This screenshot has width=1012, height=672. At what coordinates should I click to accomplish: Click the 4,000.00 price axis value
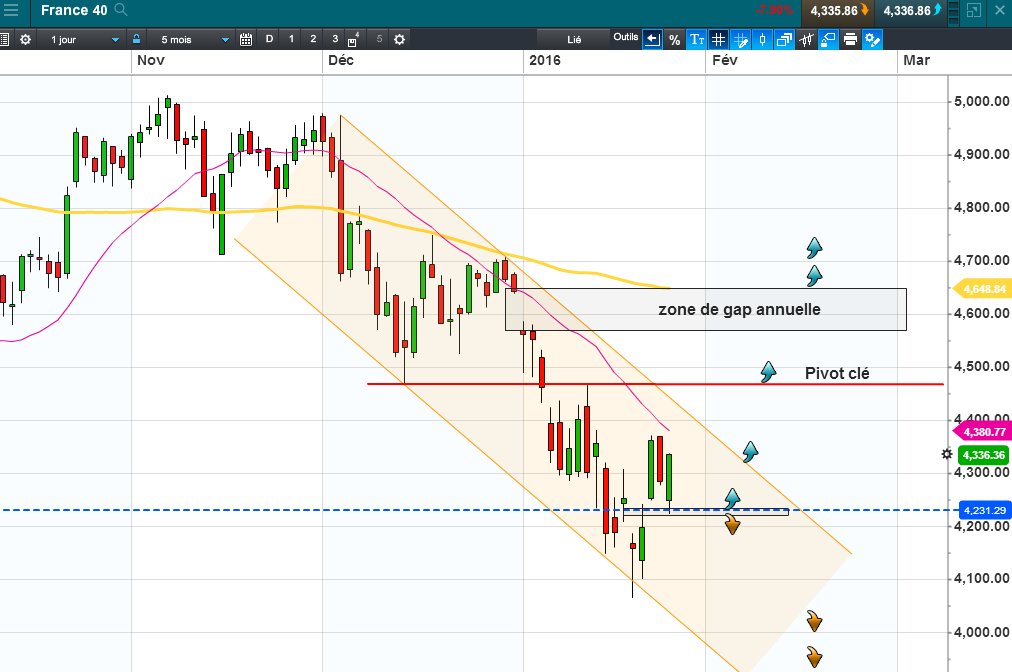[x=982, y=632]
